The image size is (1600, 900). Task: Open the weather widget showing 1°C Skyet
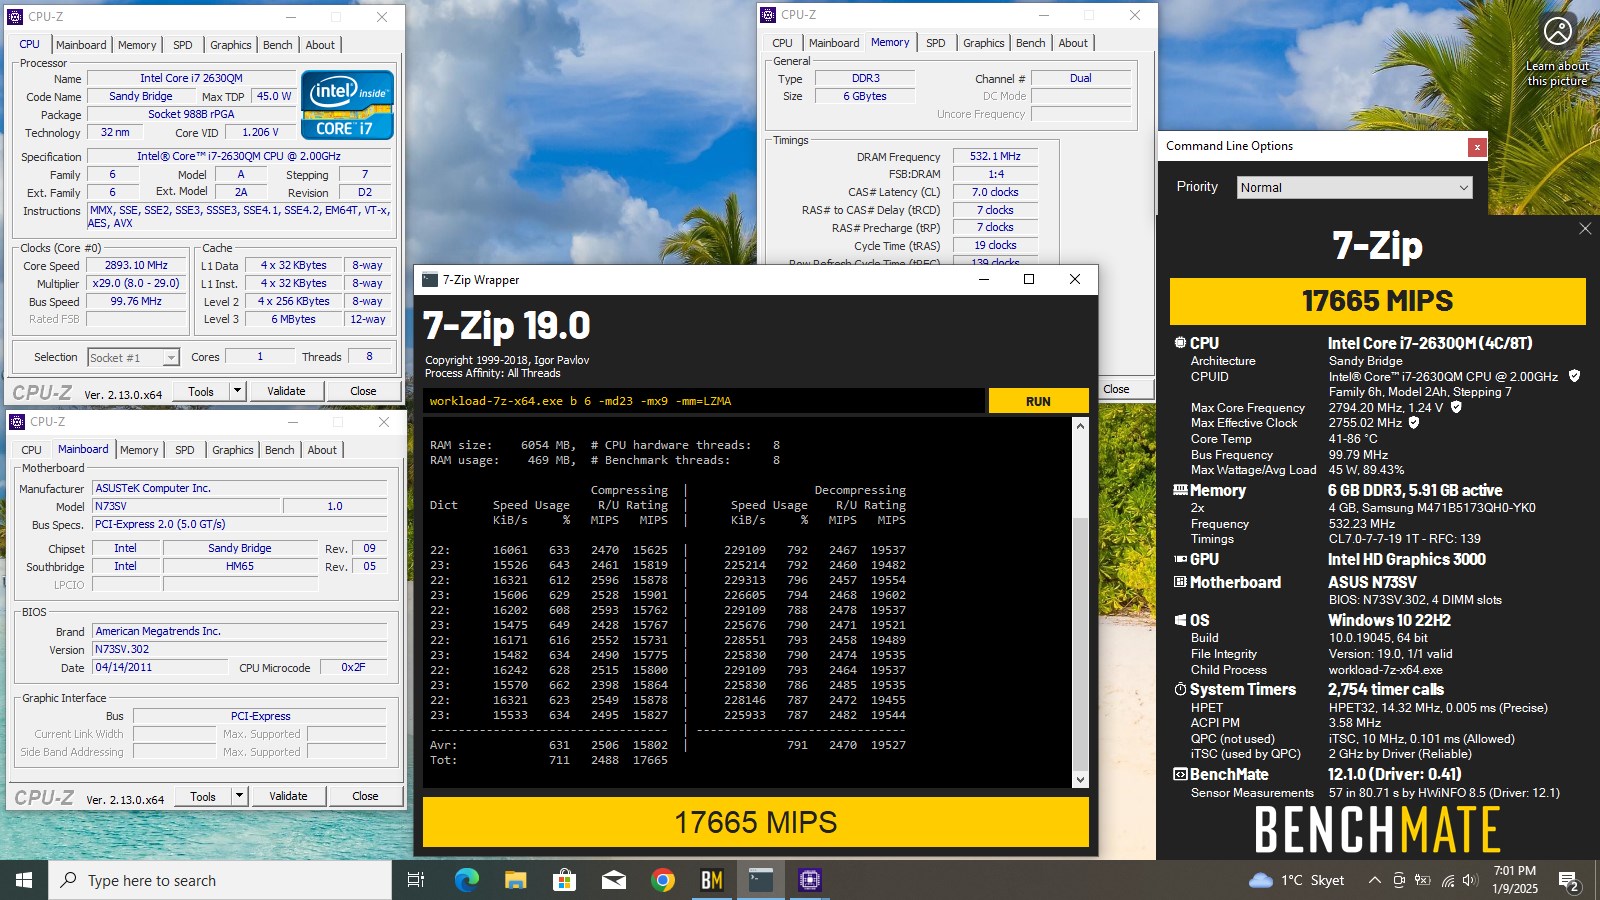point(1297,880)
